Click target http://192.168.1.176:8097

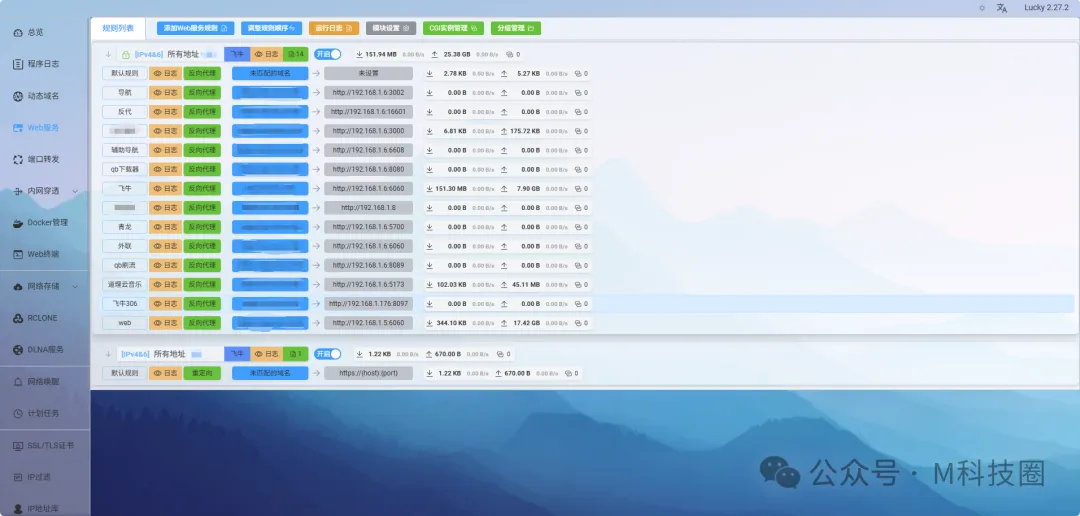pos(368,303)
